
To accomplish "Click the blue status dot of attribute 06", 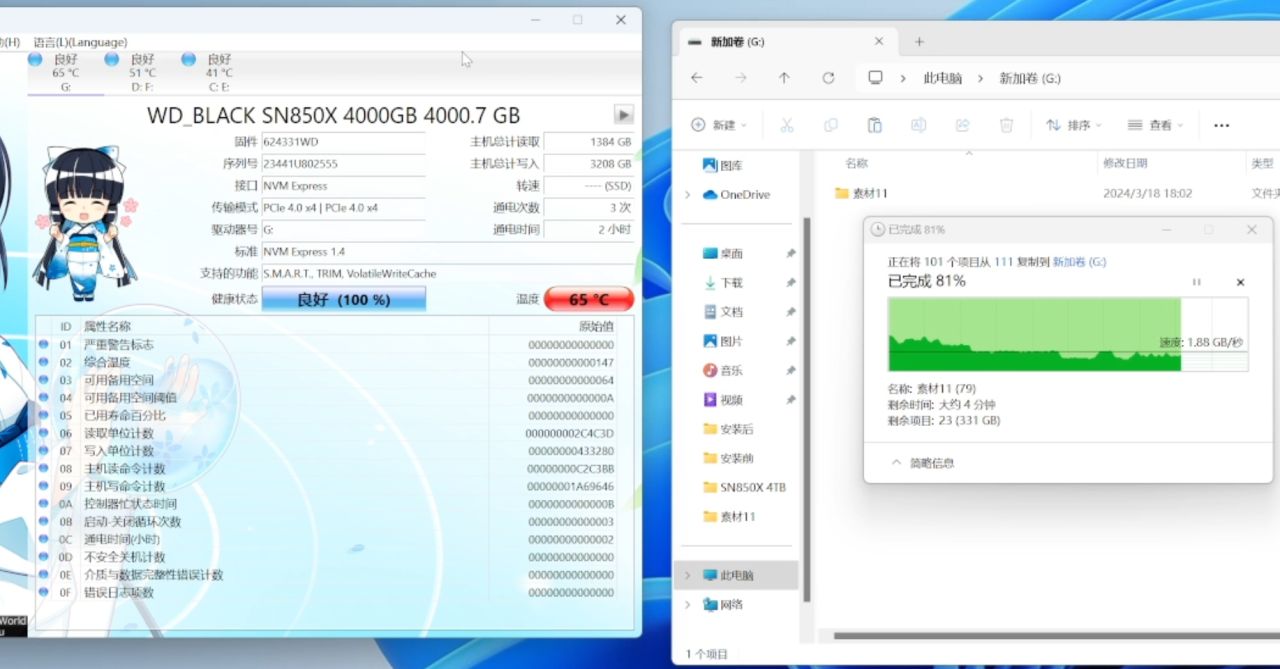I will (44, 433).
